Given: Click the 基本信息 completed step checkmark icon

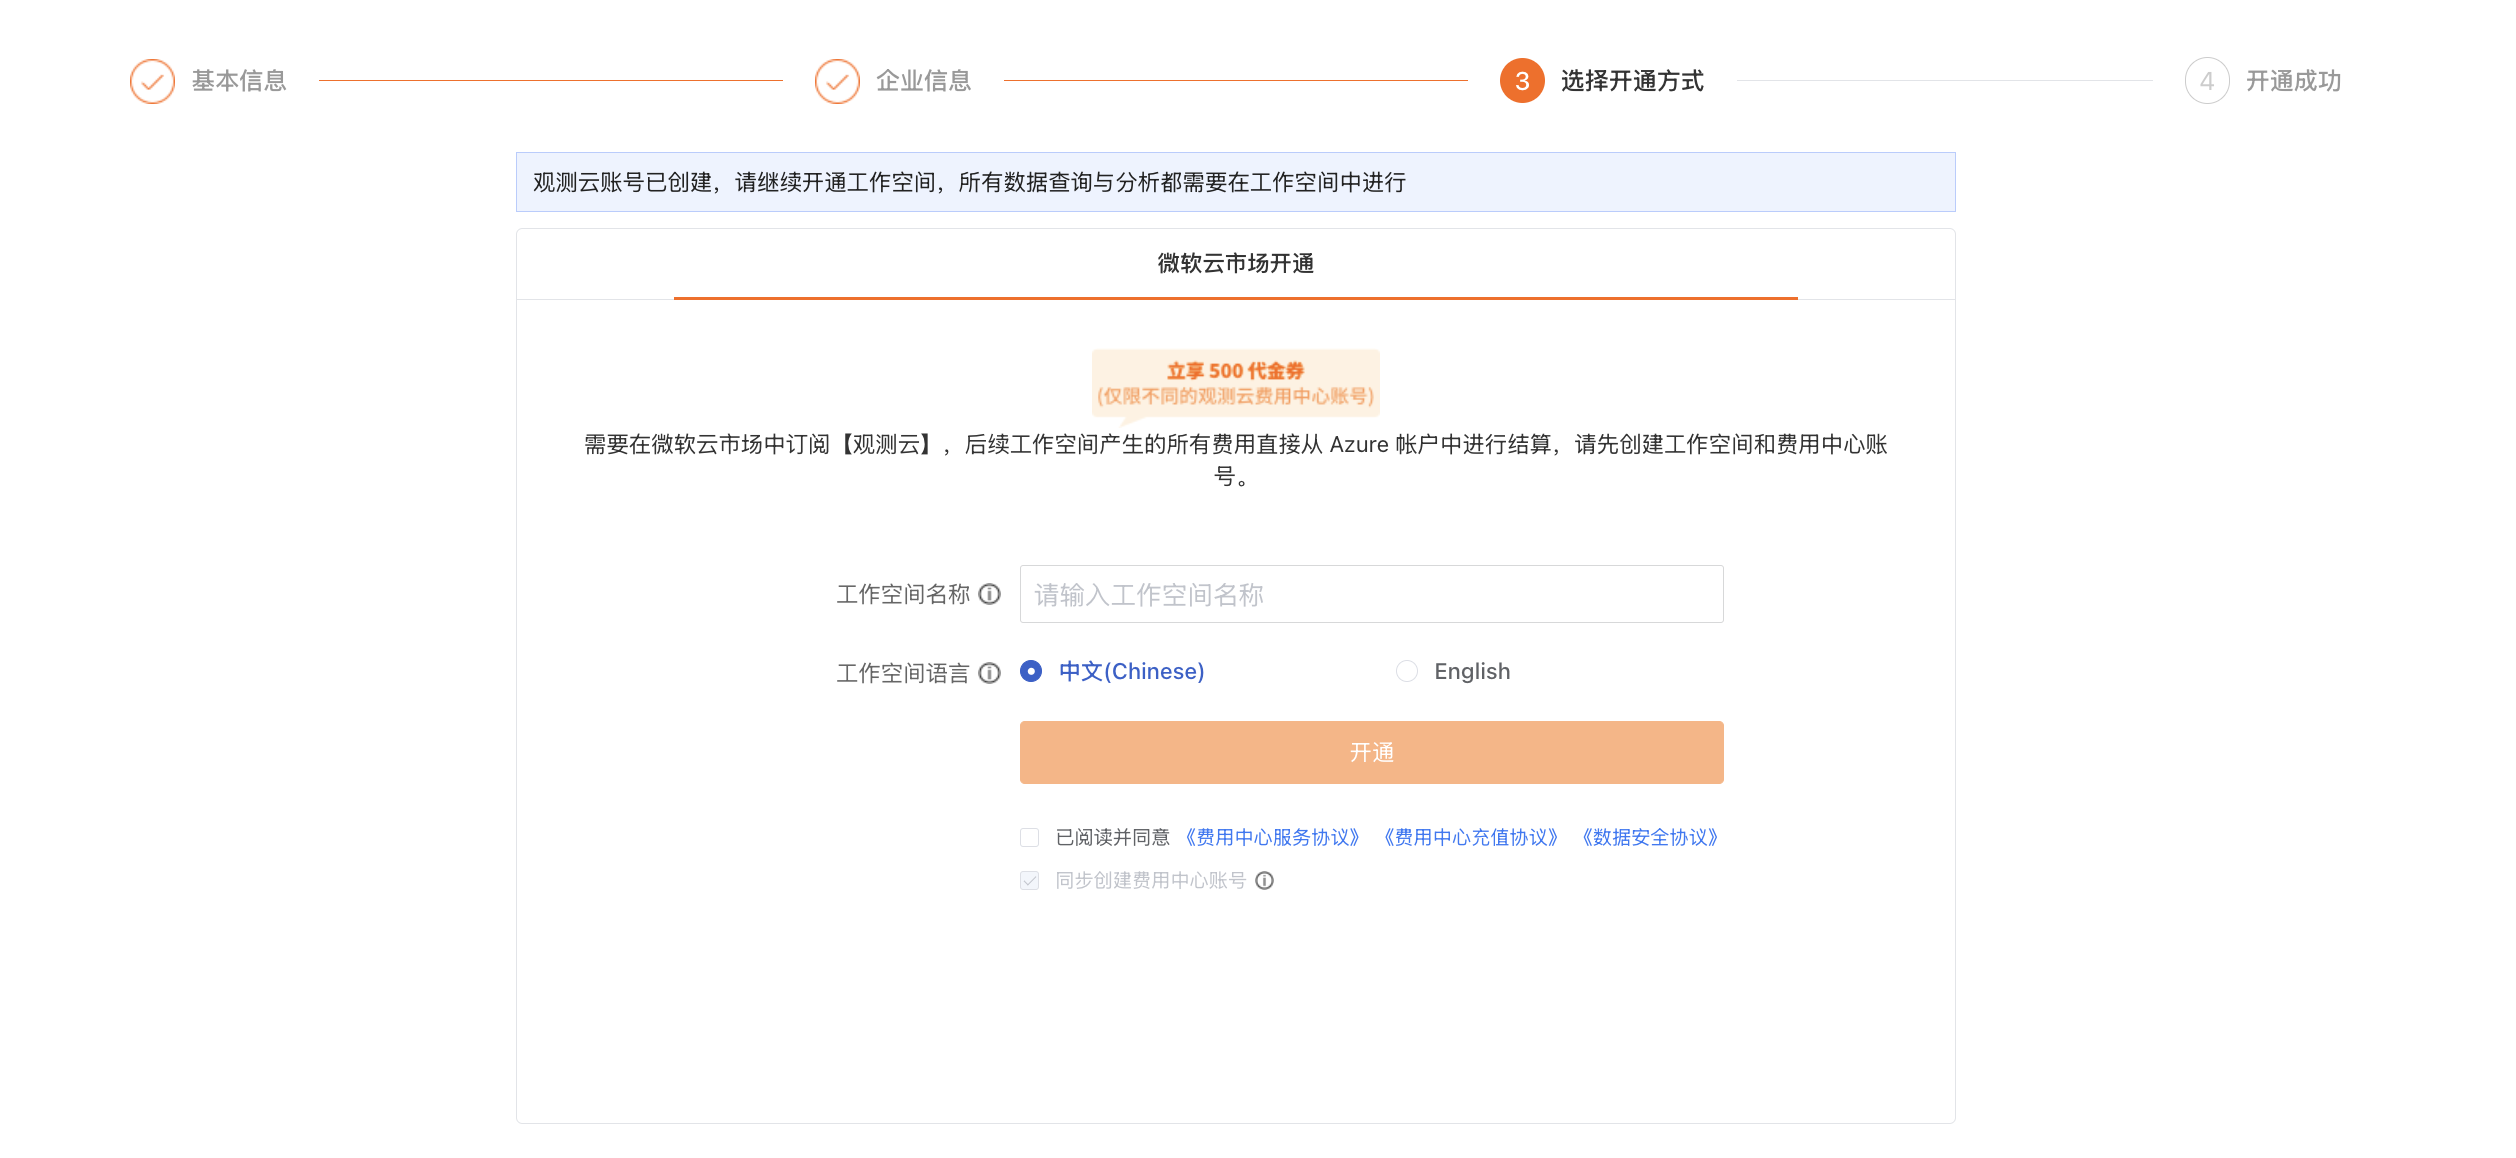Looking at the screenshot, I should (152, 81).
